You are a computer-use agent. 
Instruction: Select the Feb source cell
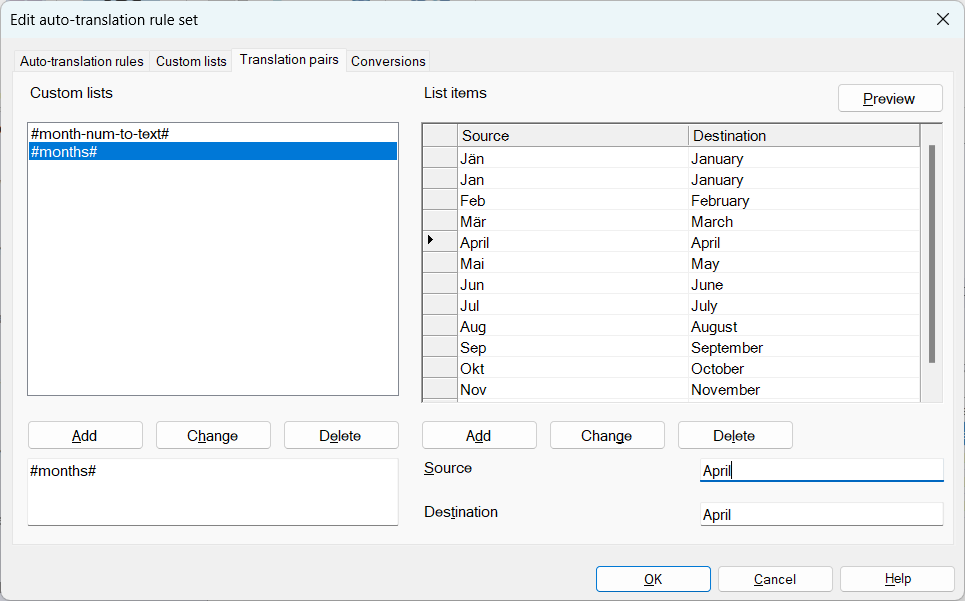point(572,201)
